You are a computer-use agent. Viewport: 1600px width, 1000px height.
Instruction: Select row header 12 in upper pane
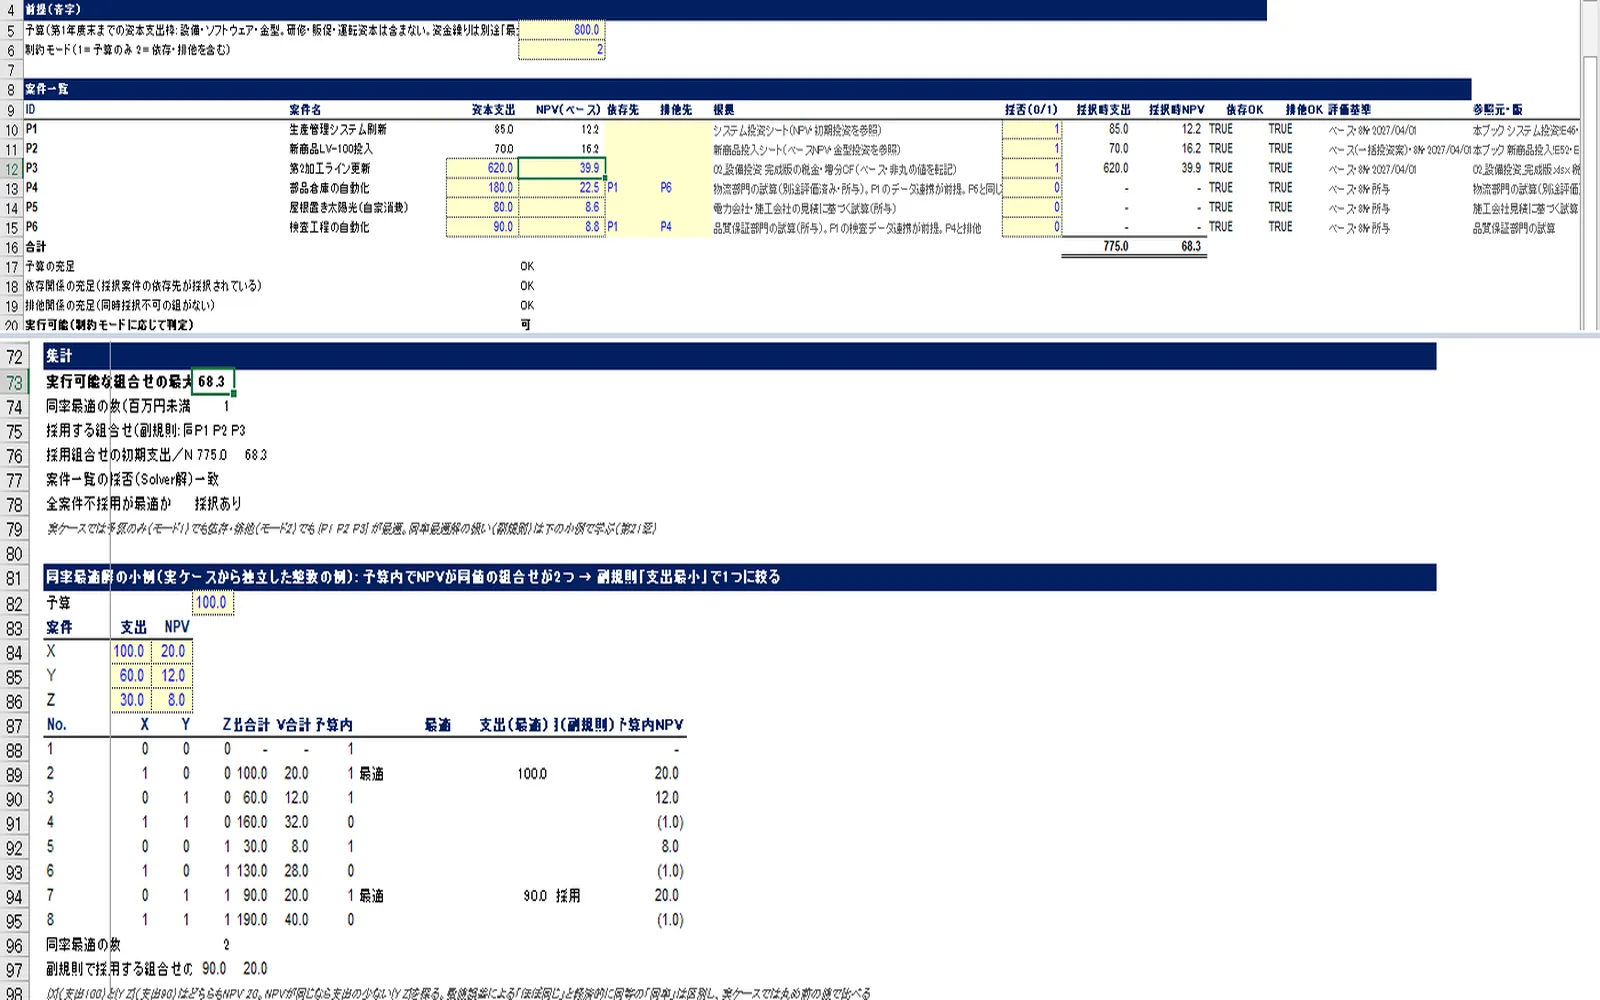tap(11, 169)
